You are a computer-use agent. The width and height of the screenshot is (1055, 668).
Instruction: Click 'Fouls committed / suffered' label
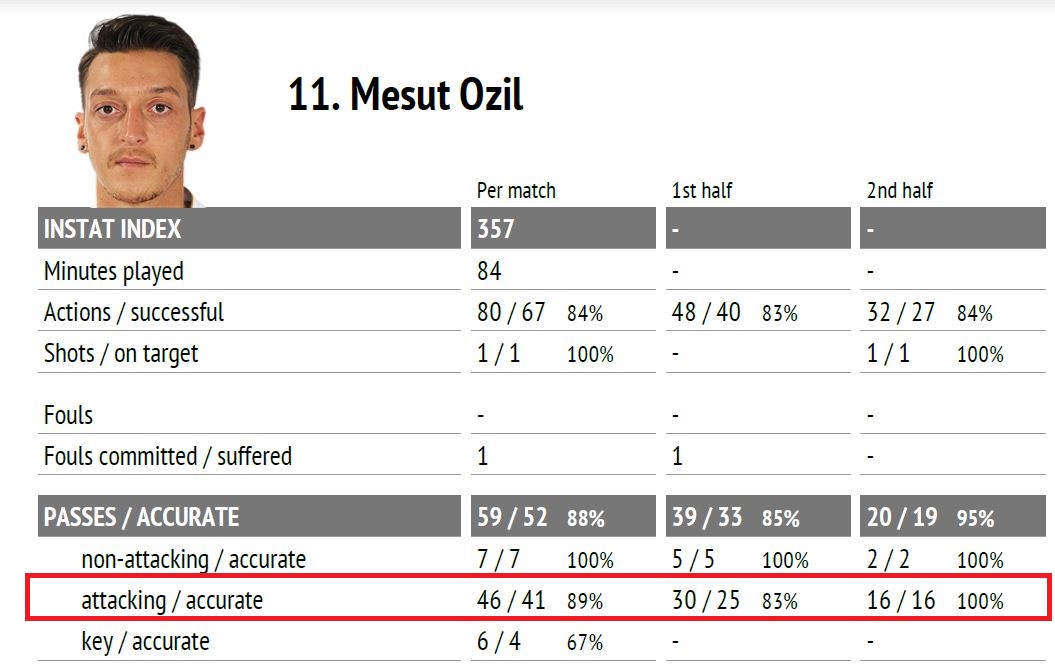(x=168, y=456)
